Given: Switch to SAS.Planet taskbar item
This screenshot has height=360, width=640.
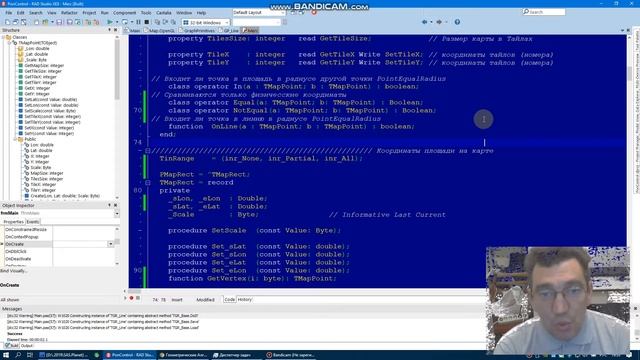Looking at the screenshot, I should tap(63, 355).
